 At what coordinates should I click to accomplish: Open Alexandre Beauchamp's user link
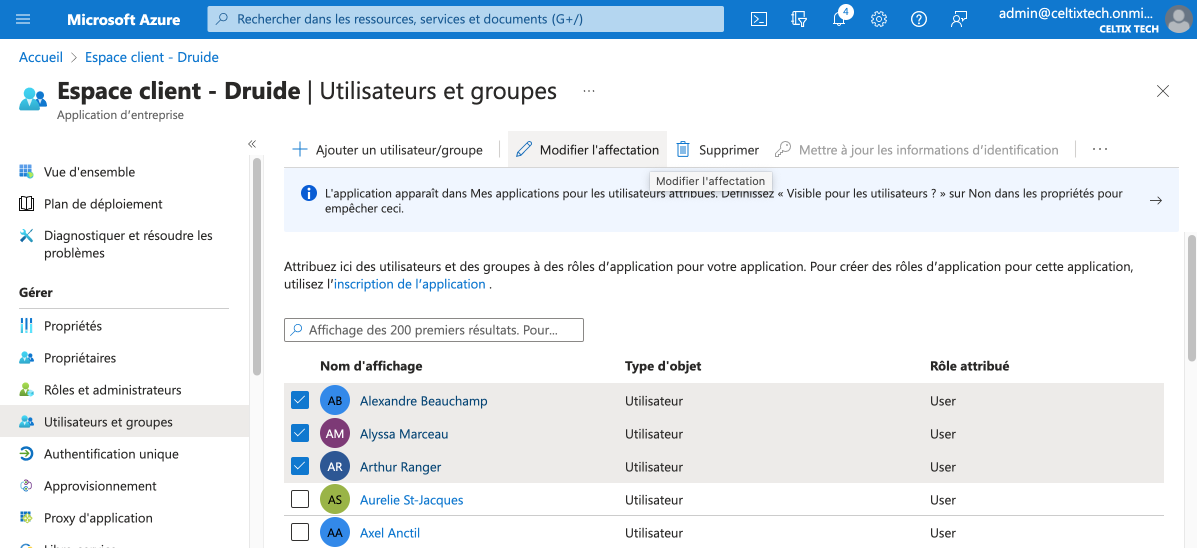[x=424, y=401]
